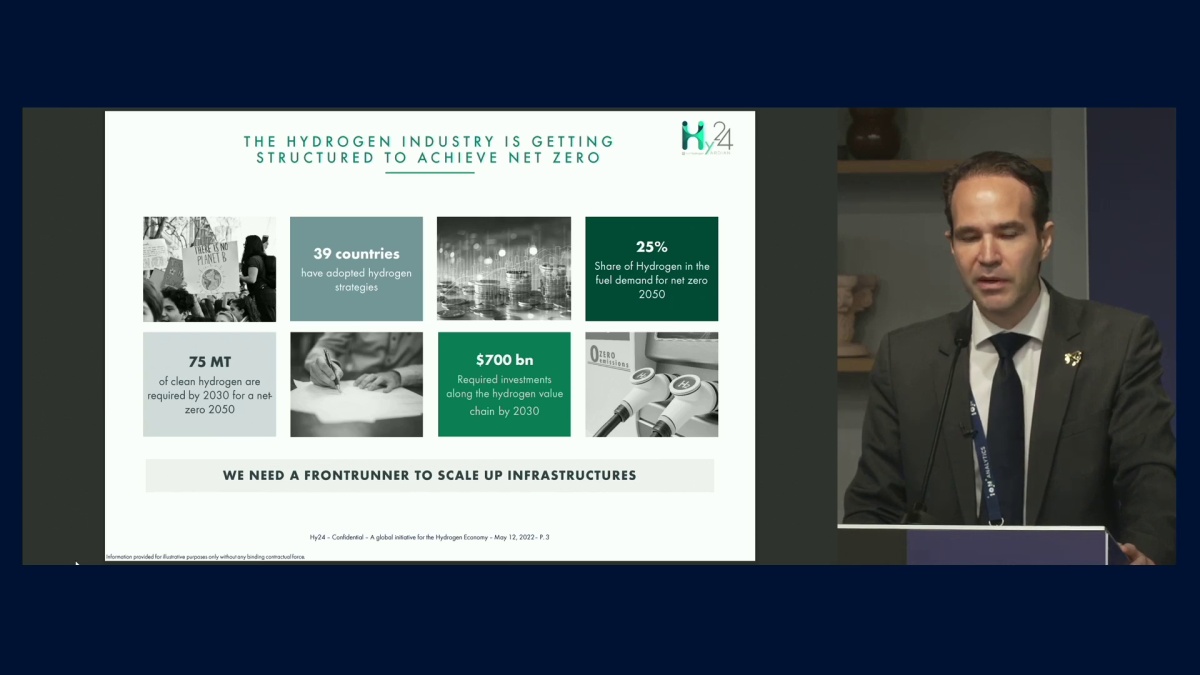The width and height of the screenshot is (1200, 675).
Task: Click the stacked coins image tile
Action: point(504,269)
